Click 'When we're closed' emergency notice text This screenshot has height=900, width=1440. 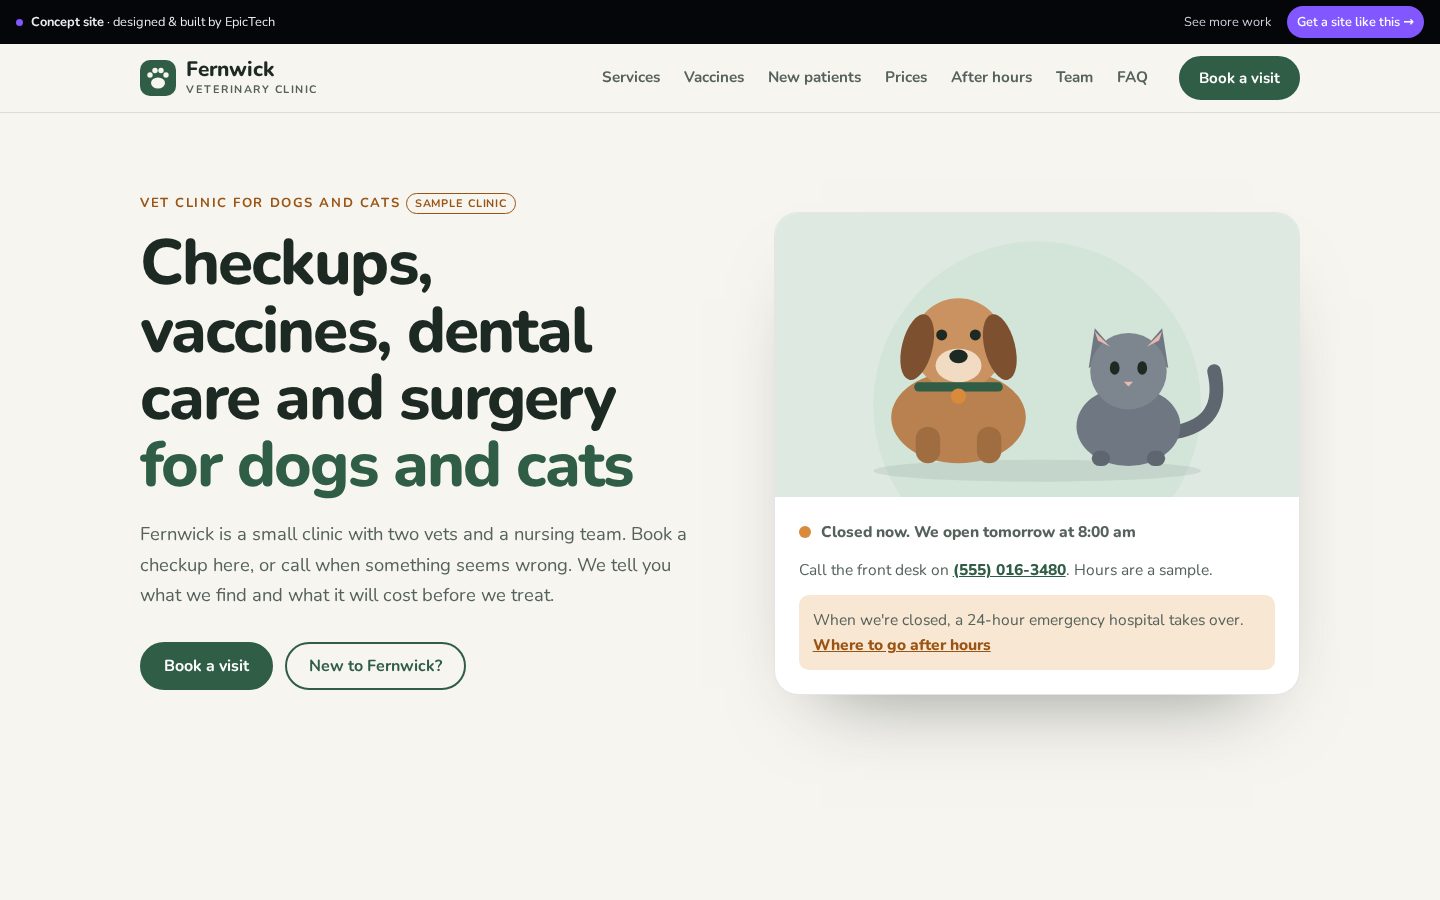(x=1028, y=620)
